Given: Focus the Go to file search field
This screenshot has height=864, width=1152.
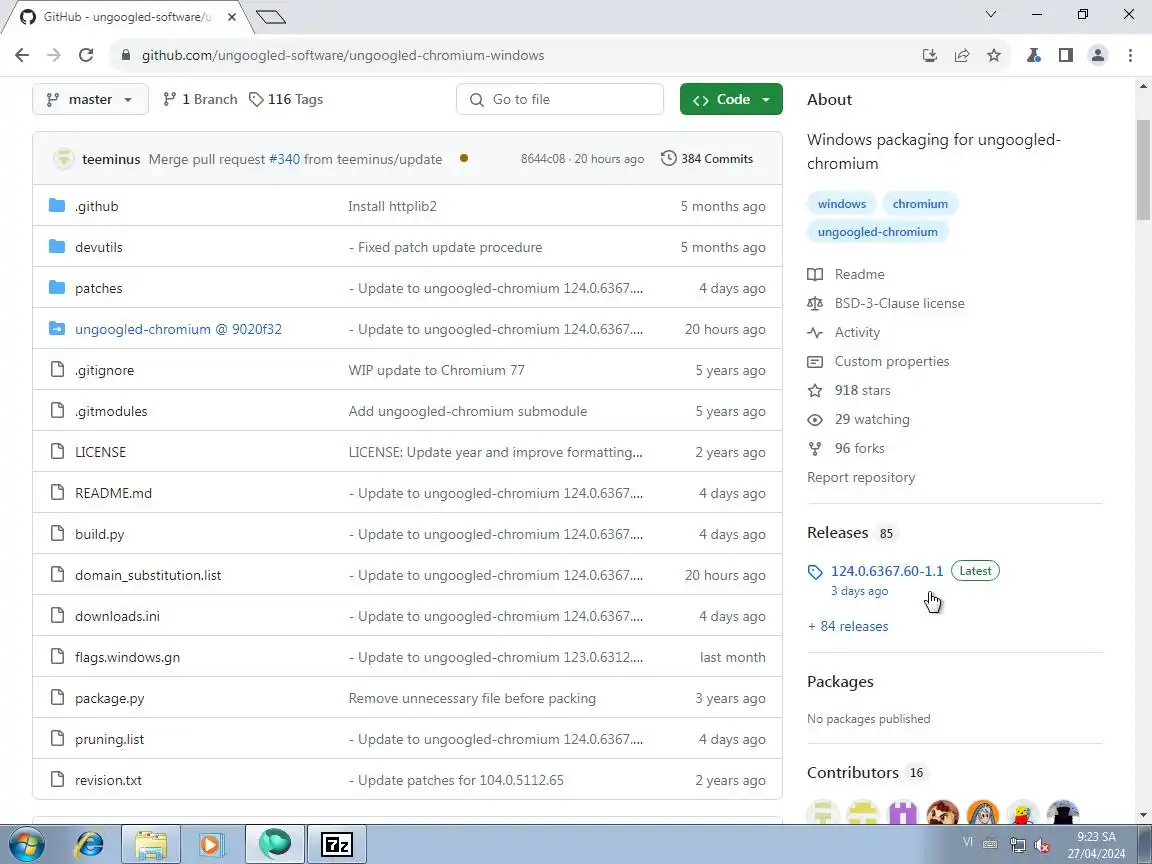Looking at the screenshot, I should (560, 99).
